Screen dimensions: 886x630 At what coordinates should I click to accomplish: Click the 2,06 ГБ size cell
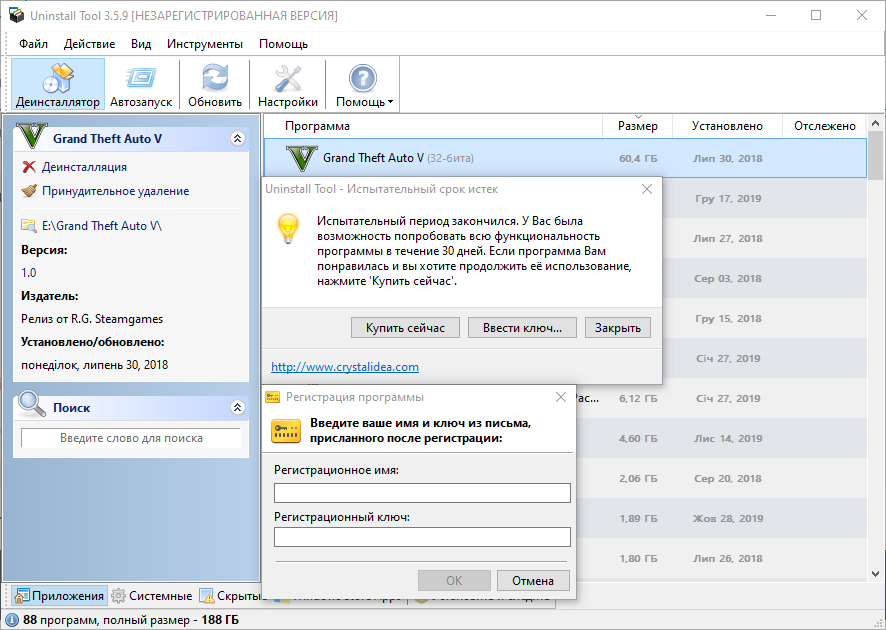coord(638,479)
